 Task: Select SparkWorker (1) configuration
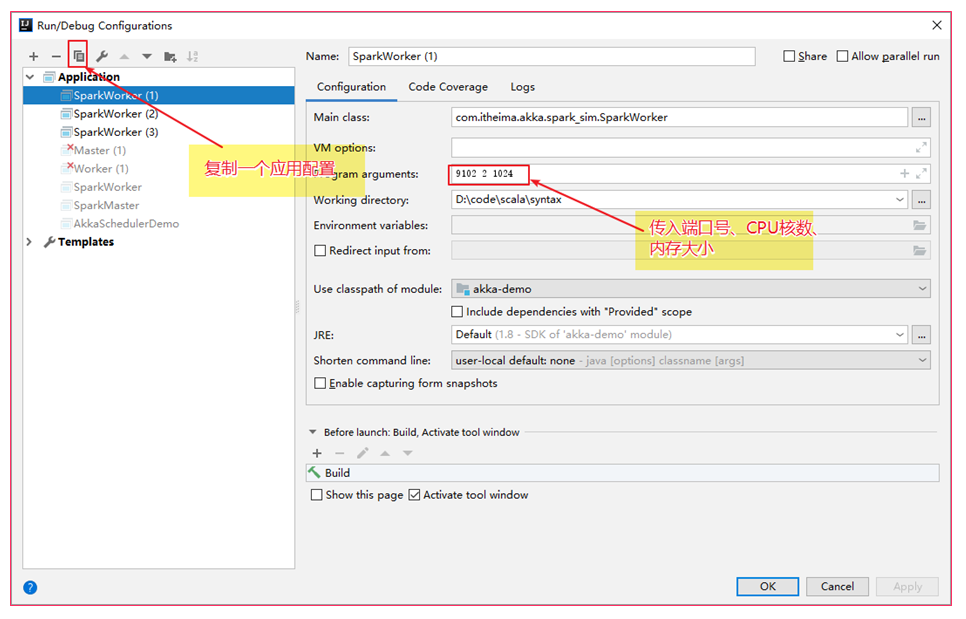click(159, 95)
